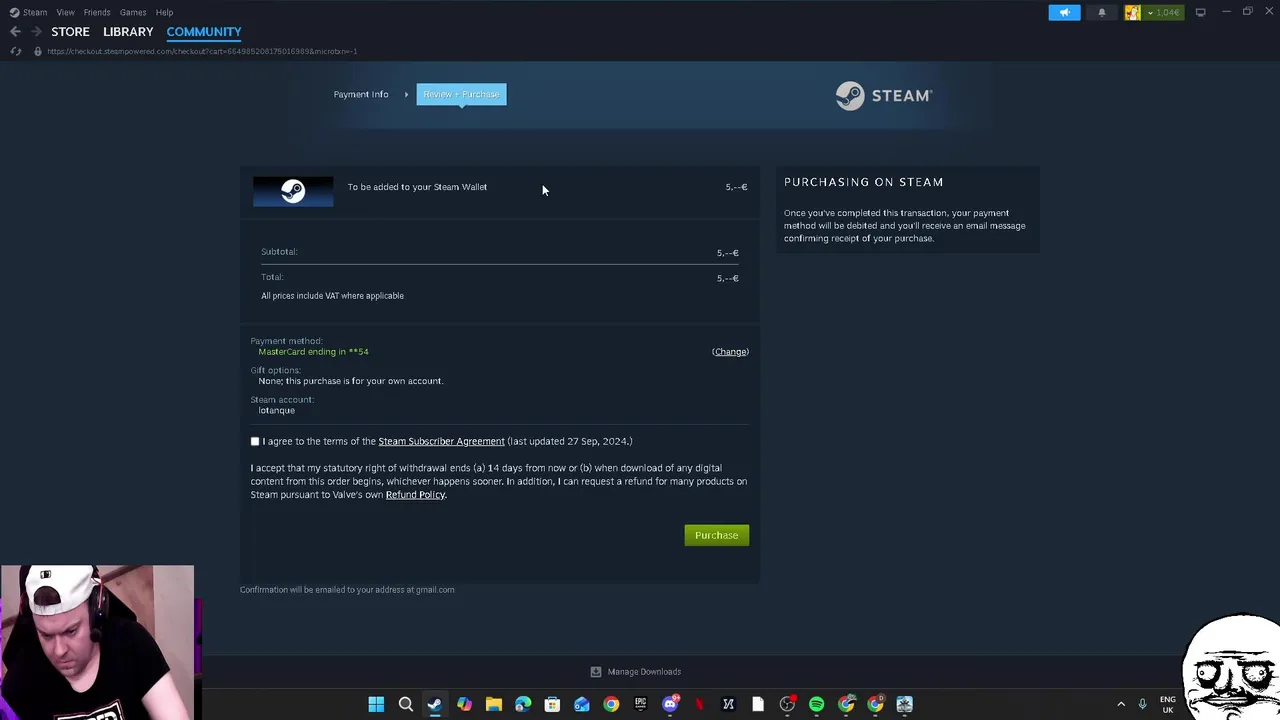1280x720 pixels.
Task: Click the padlock icon beside the URL
Action: [x=37, y=51]
